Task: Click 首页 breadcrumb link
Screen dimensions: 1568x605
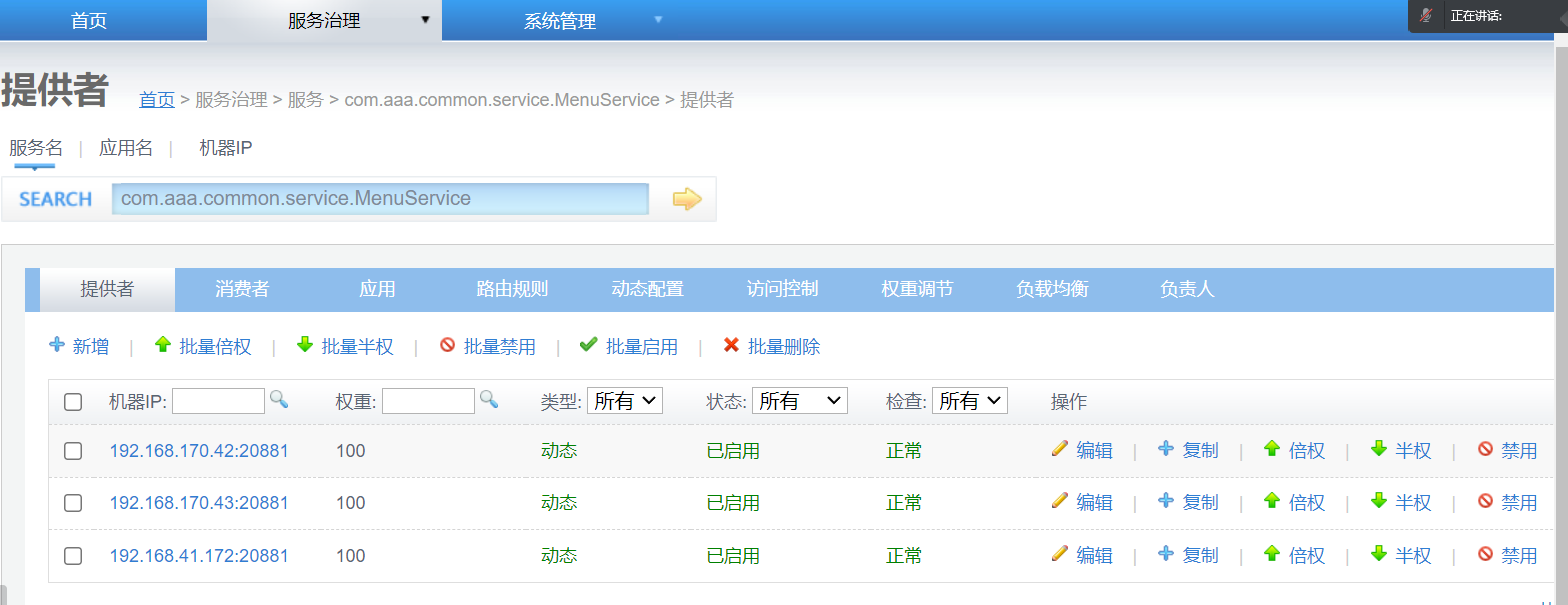Action: click(157, 100)
